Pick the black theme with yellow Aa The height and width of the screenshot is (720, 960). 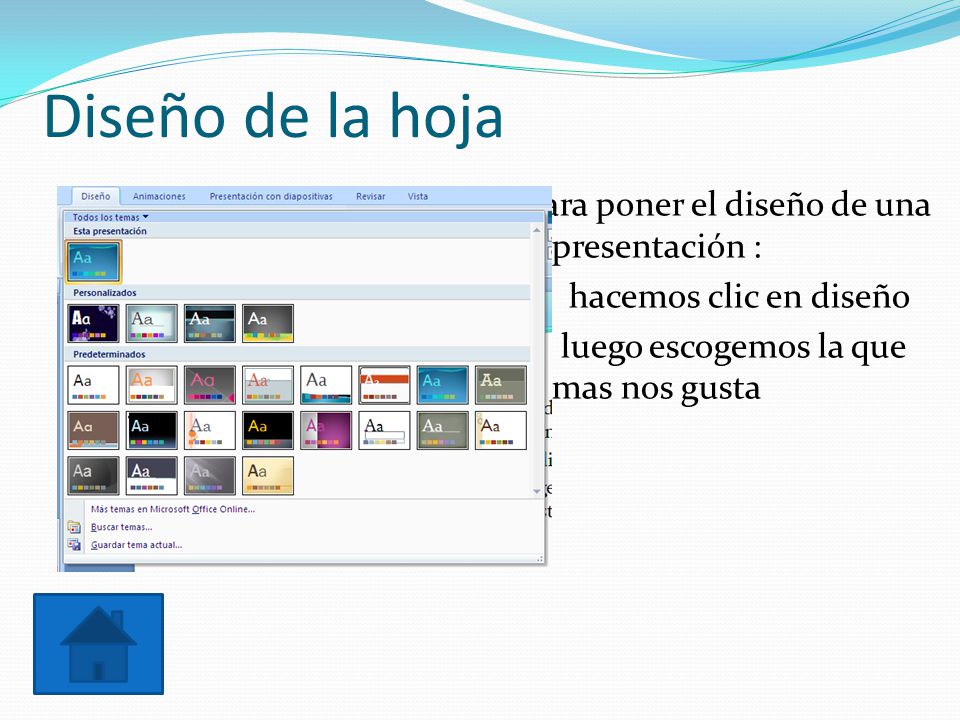coord(268,430)
